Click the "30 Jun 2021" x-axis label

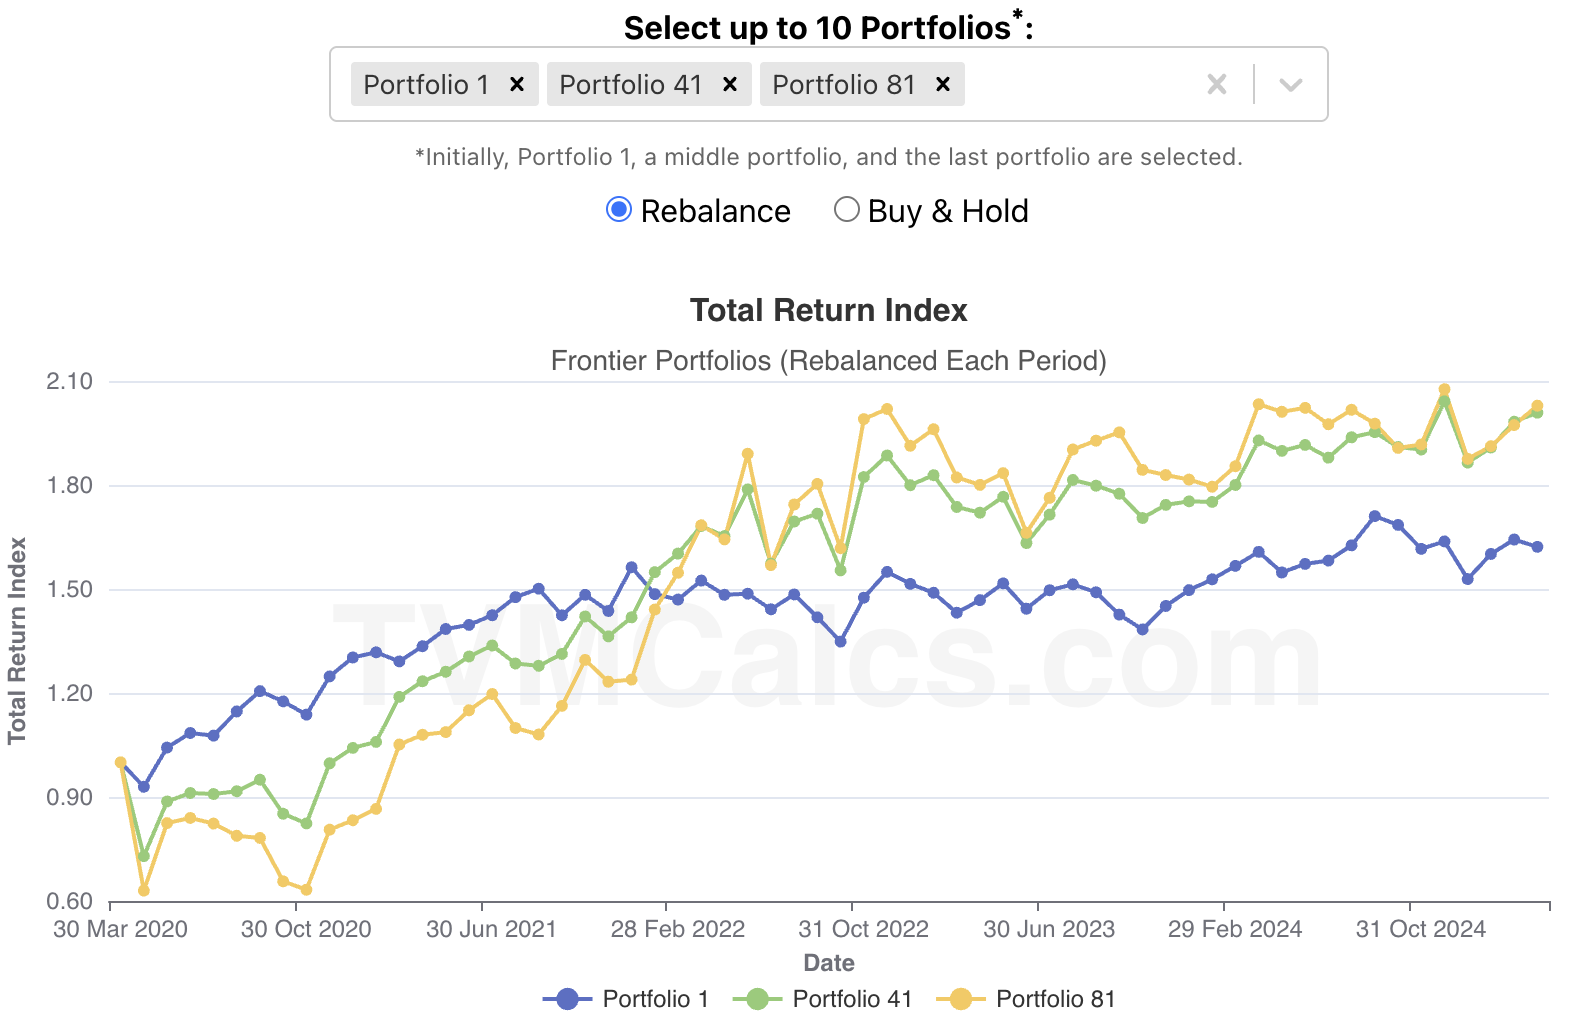point(491,929)
